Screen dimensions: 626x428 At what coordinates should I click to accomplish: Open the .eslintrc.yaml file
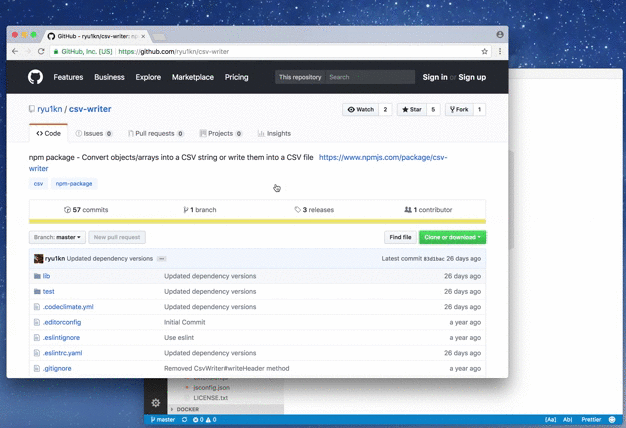[63, 353]
